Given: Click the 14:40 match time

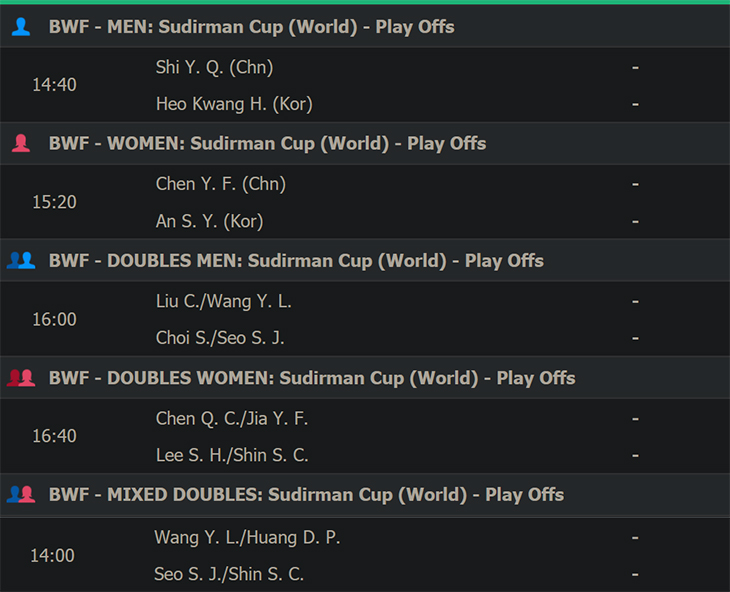Looking at the screenshot, I should pos(54,85).
